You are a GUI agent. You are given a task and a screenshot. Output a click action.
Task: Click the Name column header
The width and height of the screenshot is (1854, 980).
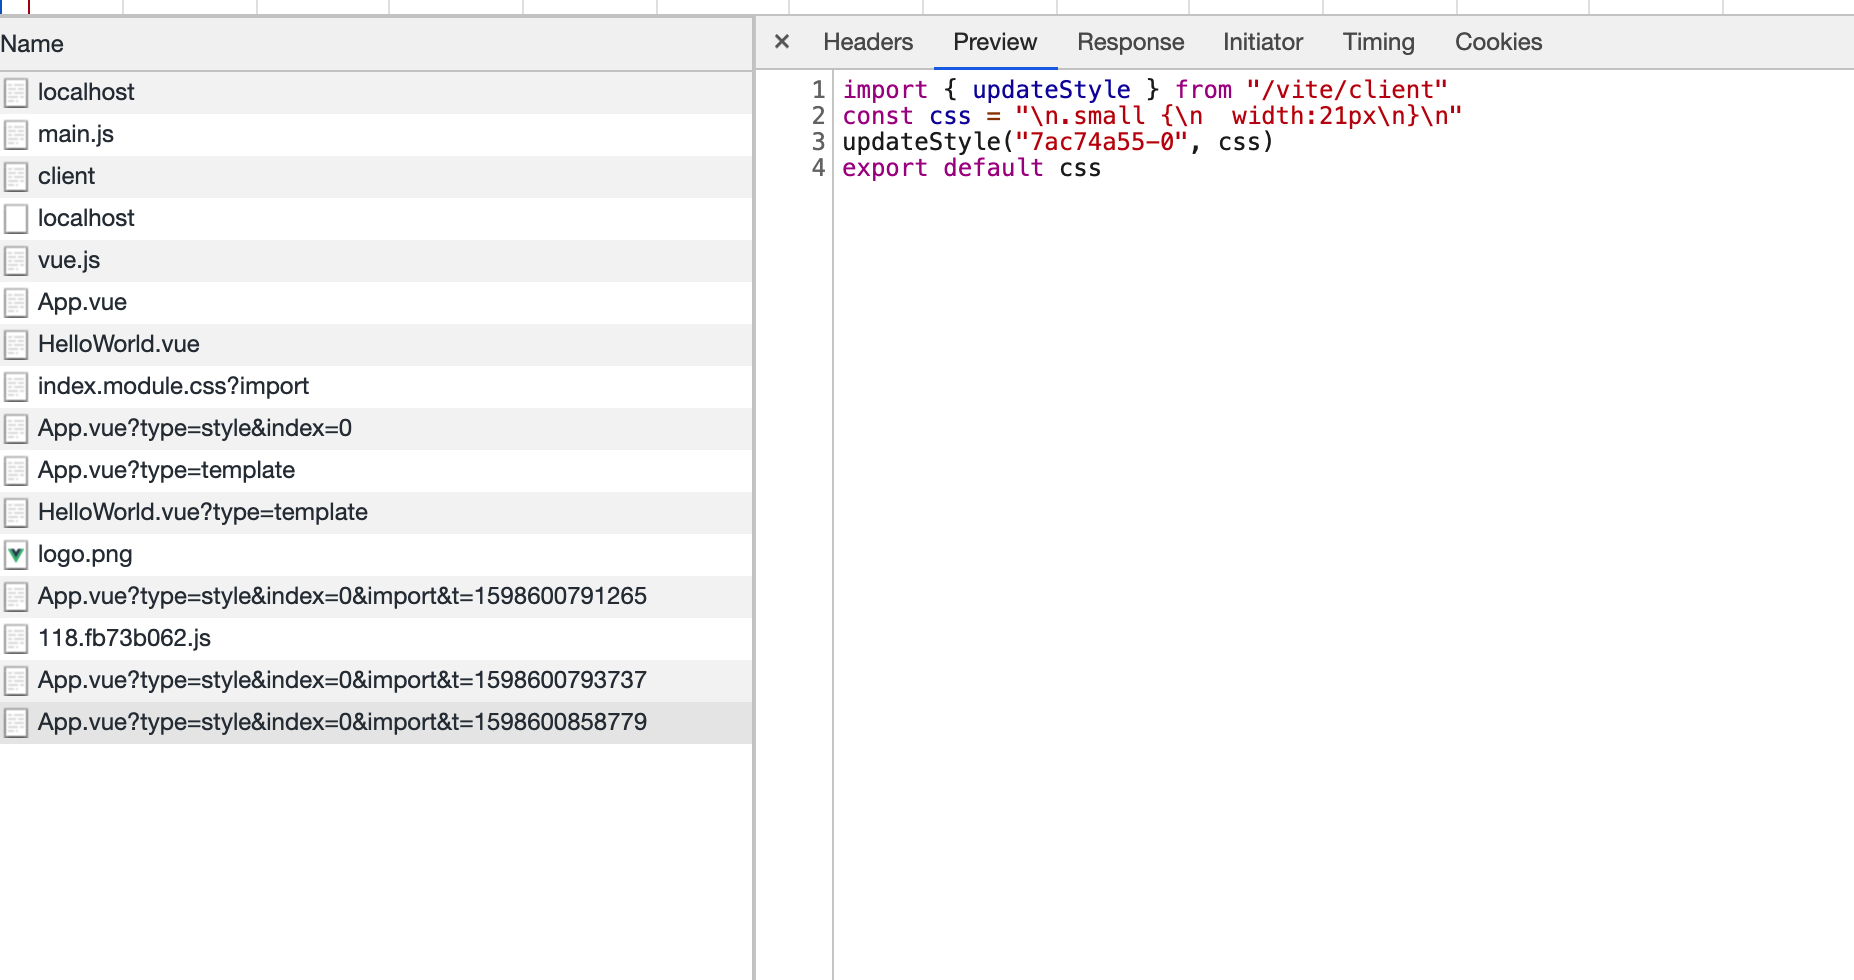[x=32, y=44]
